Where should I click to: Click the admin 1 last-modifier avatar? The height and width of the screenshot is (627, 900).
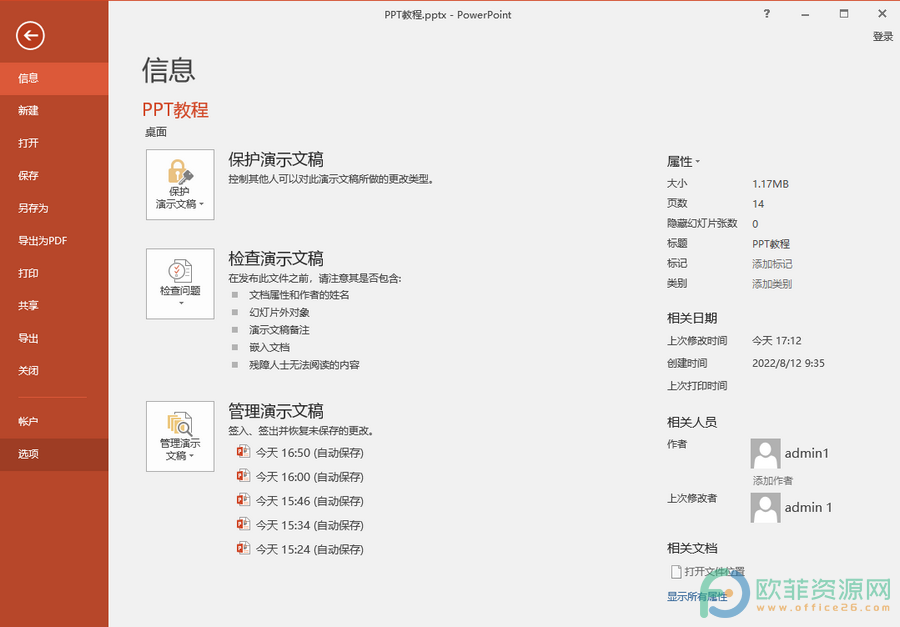click(x=766, y=508)
